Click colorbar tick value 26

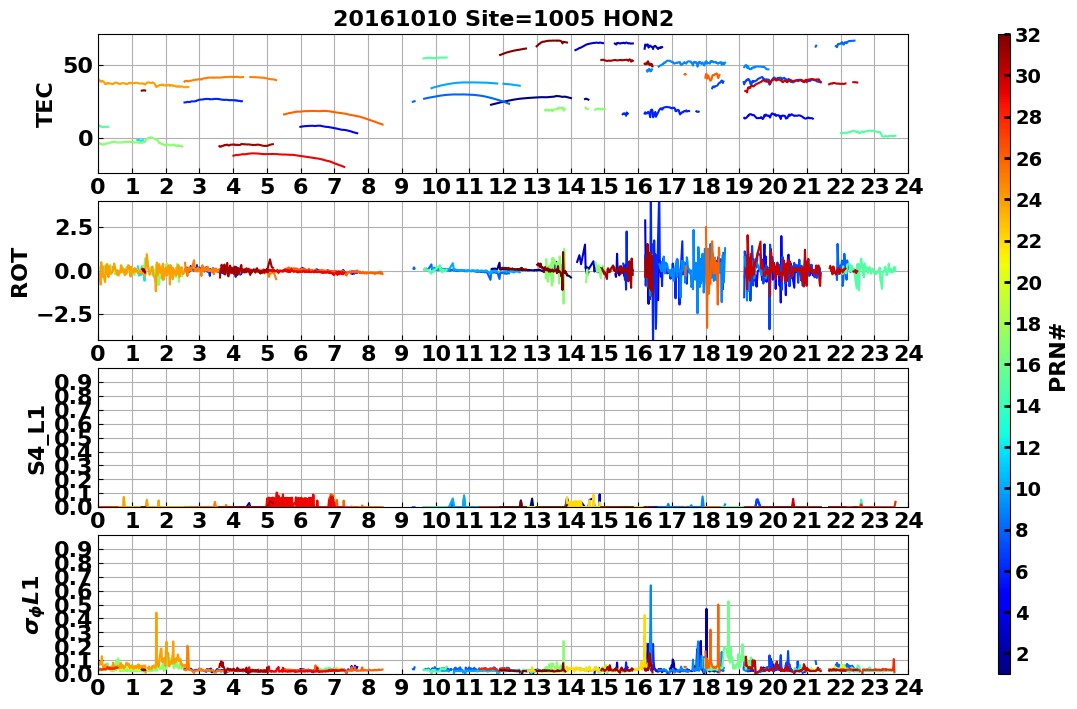coord(1028,159)
